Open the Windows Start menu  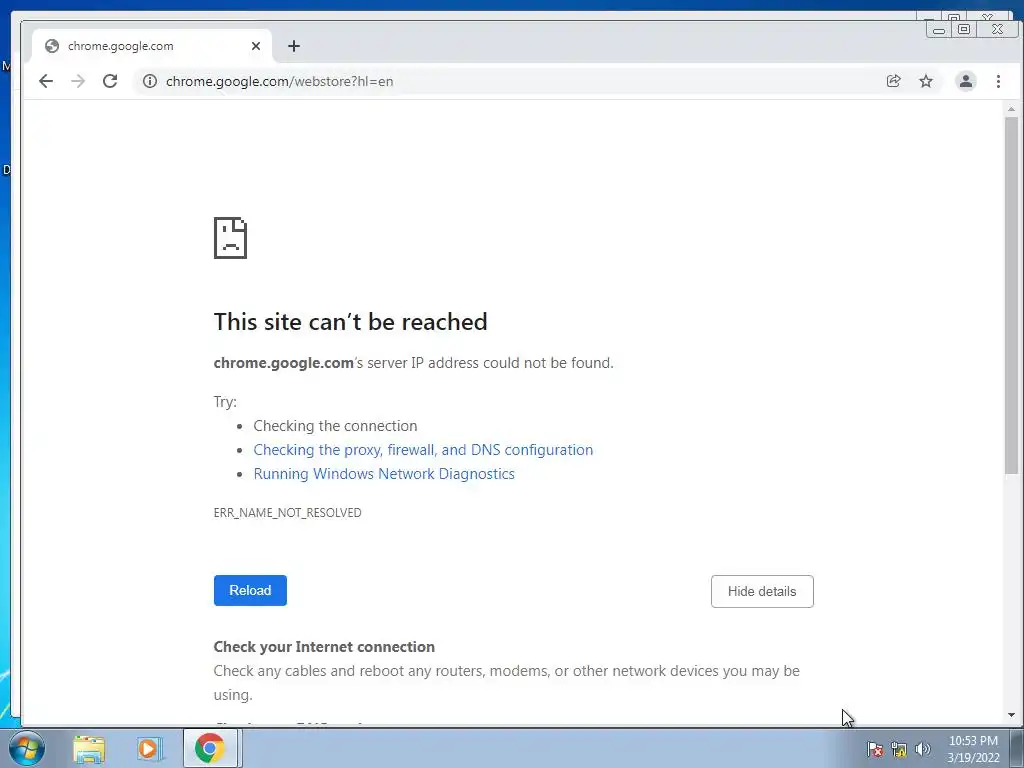(27, 748)
